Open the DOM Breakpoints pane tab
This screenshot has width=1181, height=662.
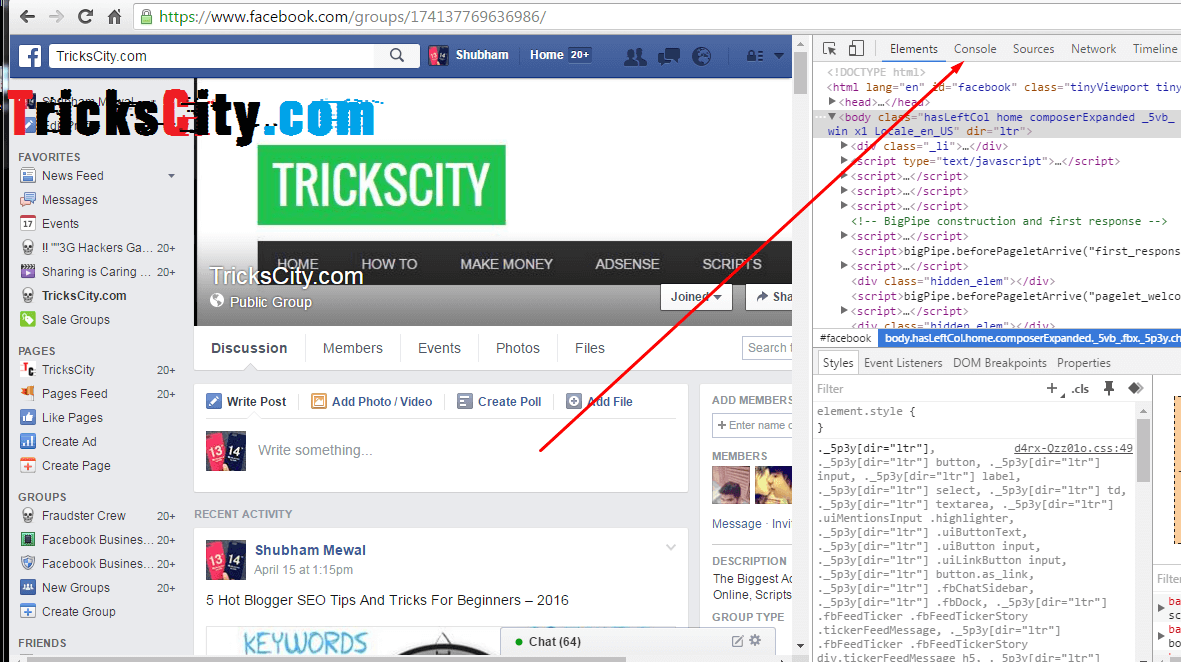999,363
